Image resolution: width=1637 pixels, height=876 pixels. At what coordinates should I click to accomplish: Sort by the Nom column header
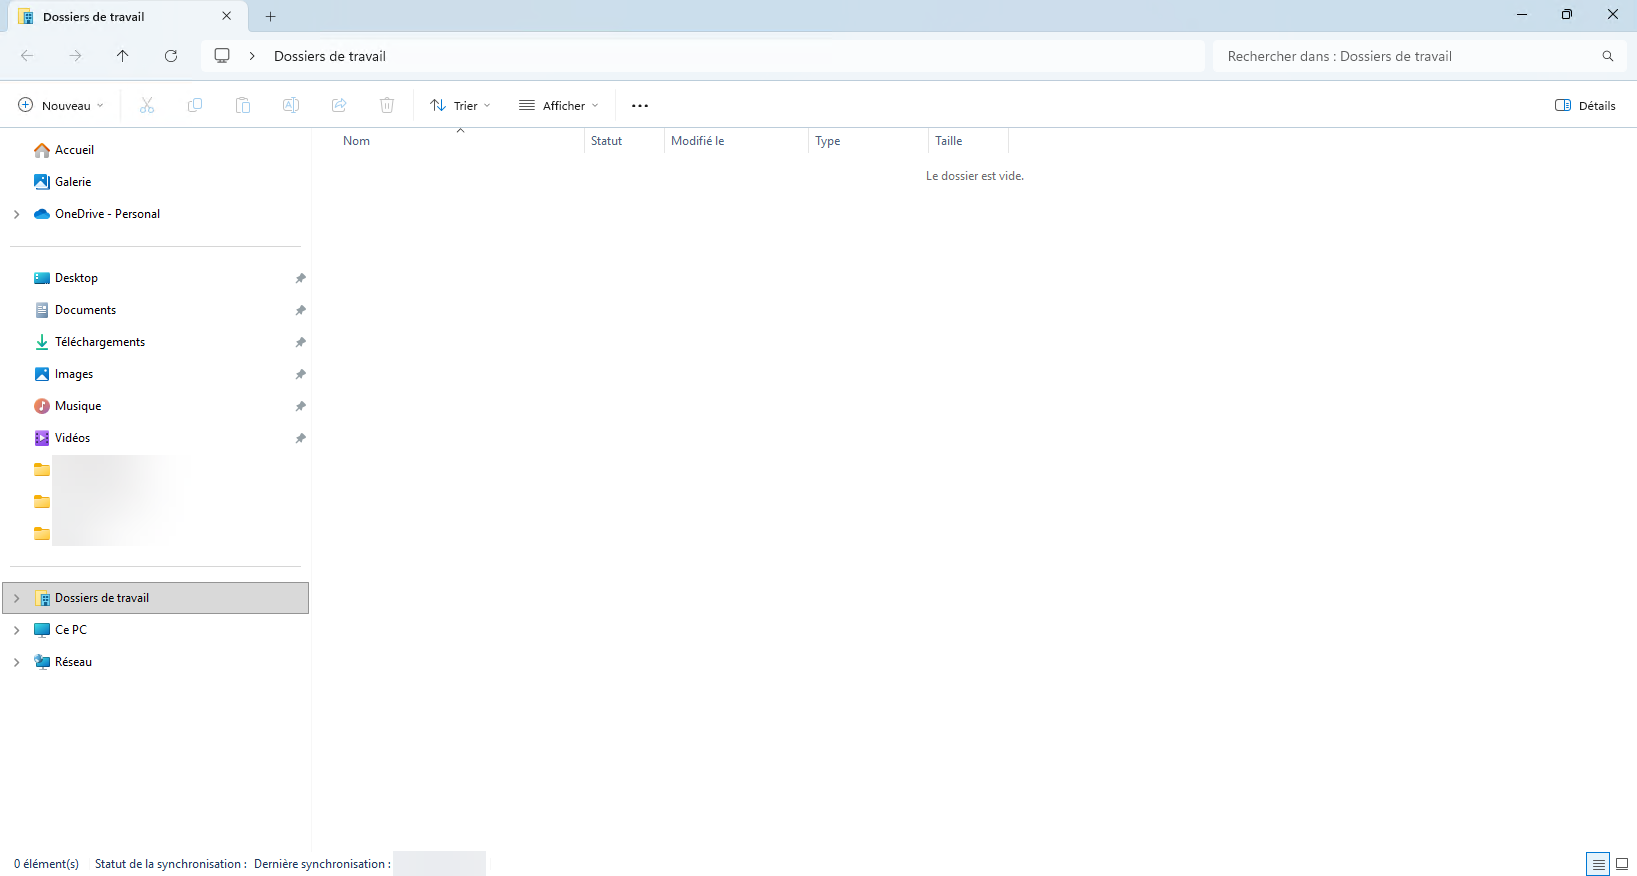coord(357,141)
